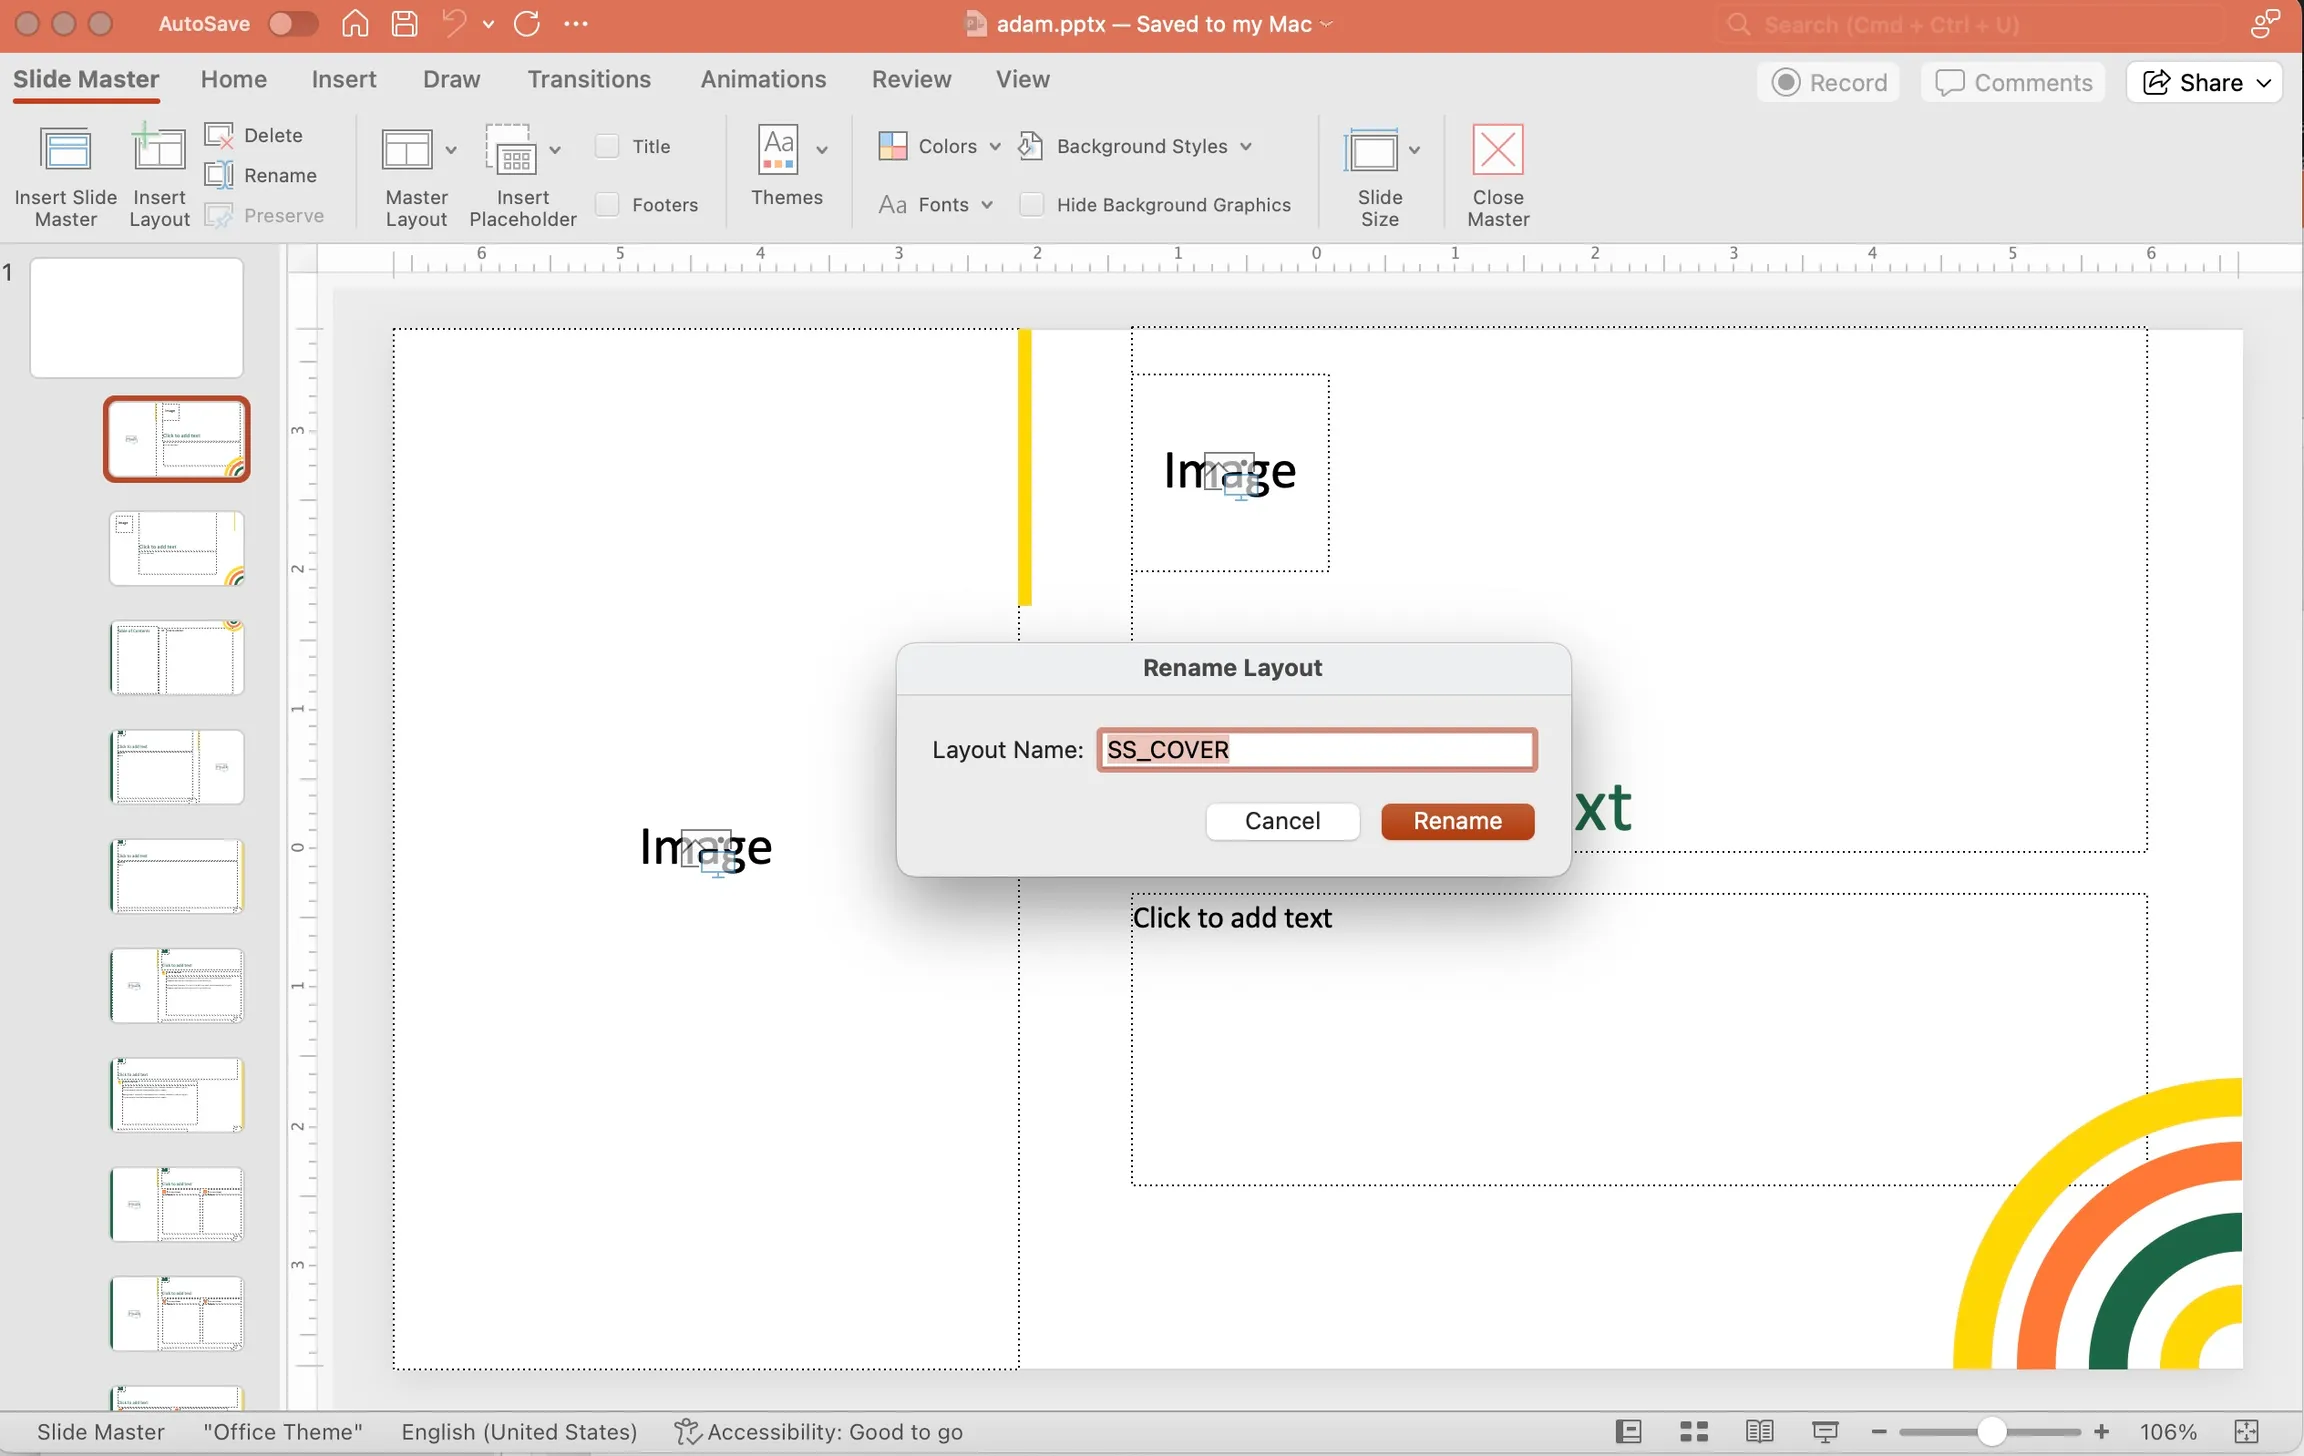Click the Save disk icon
The height and width of the screenshot is (1456, 2304).
click(x=405, y=23)
